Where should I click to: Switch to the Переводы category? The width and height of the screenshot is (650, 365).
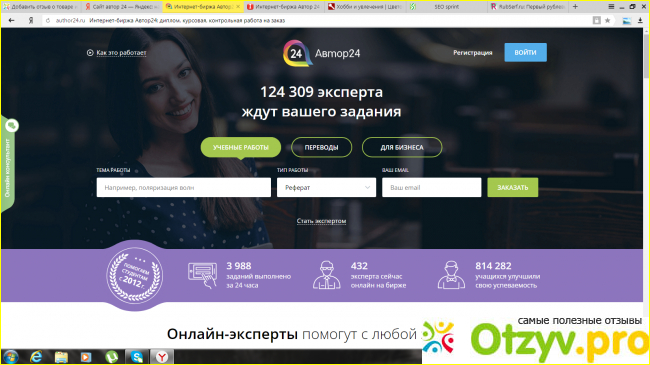(x=321, y=147)
